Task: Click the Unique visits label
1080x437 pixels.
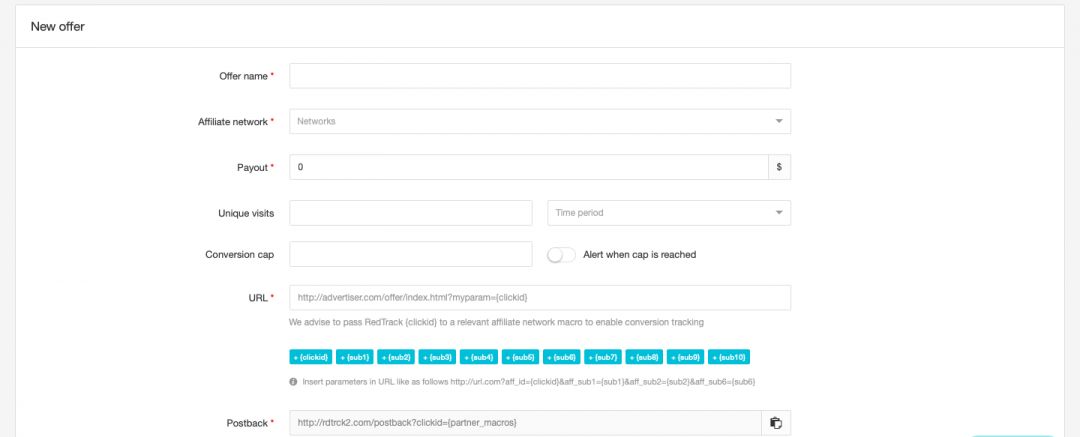Action: (x=246, y=213)
